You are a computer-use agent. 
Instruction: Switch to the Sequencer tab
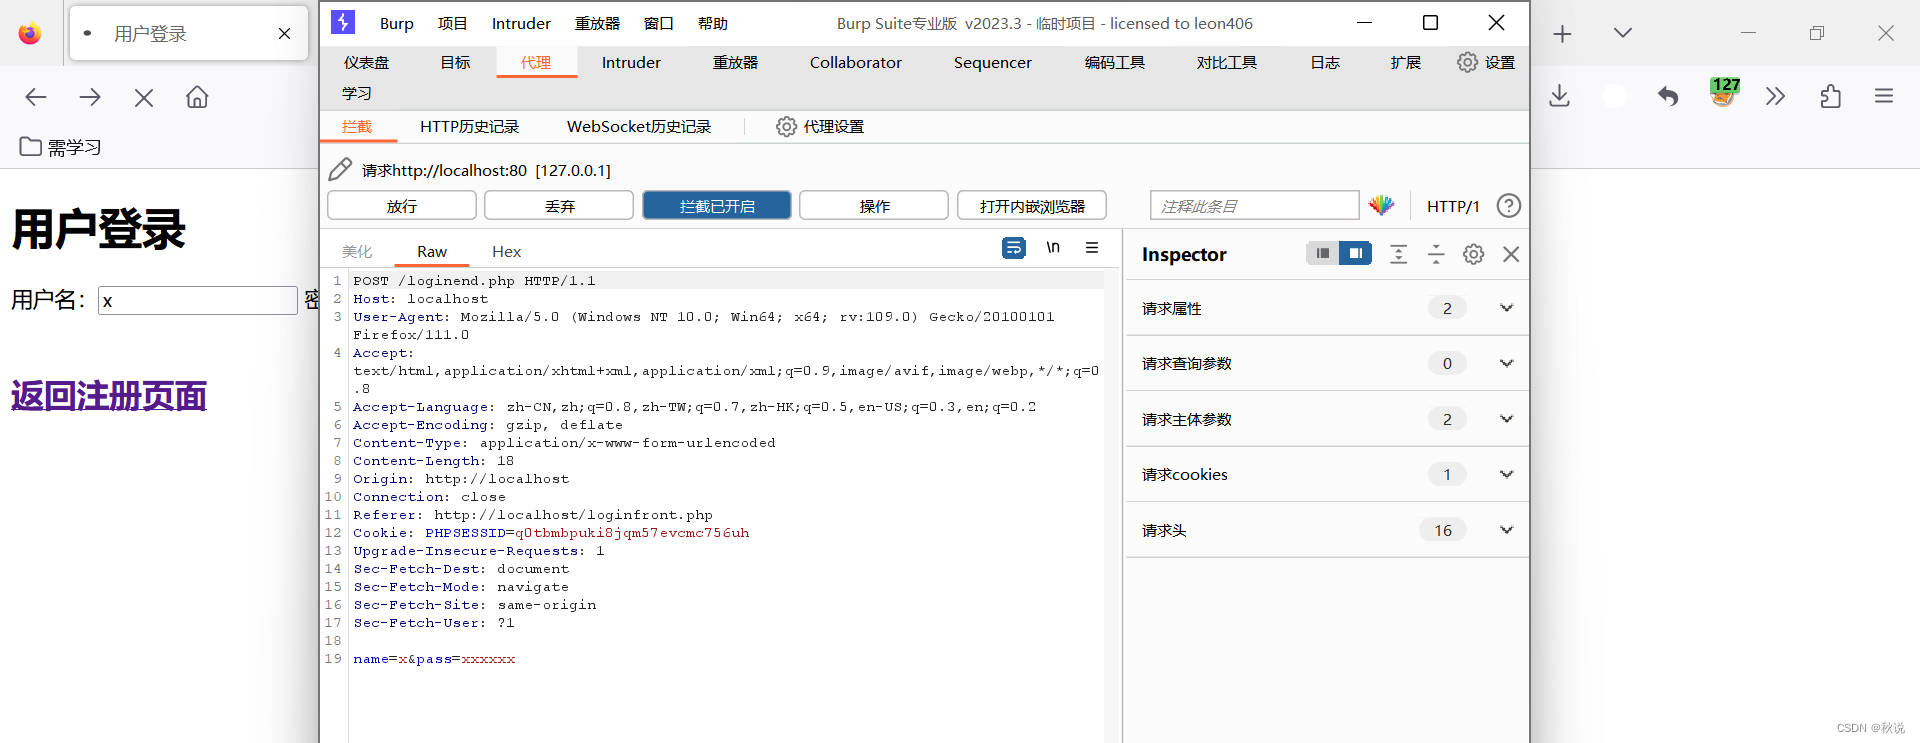coord(993,62)
